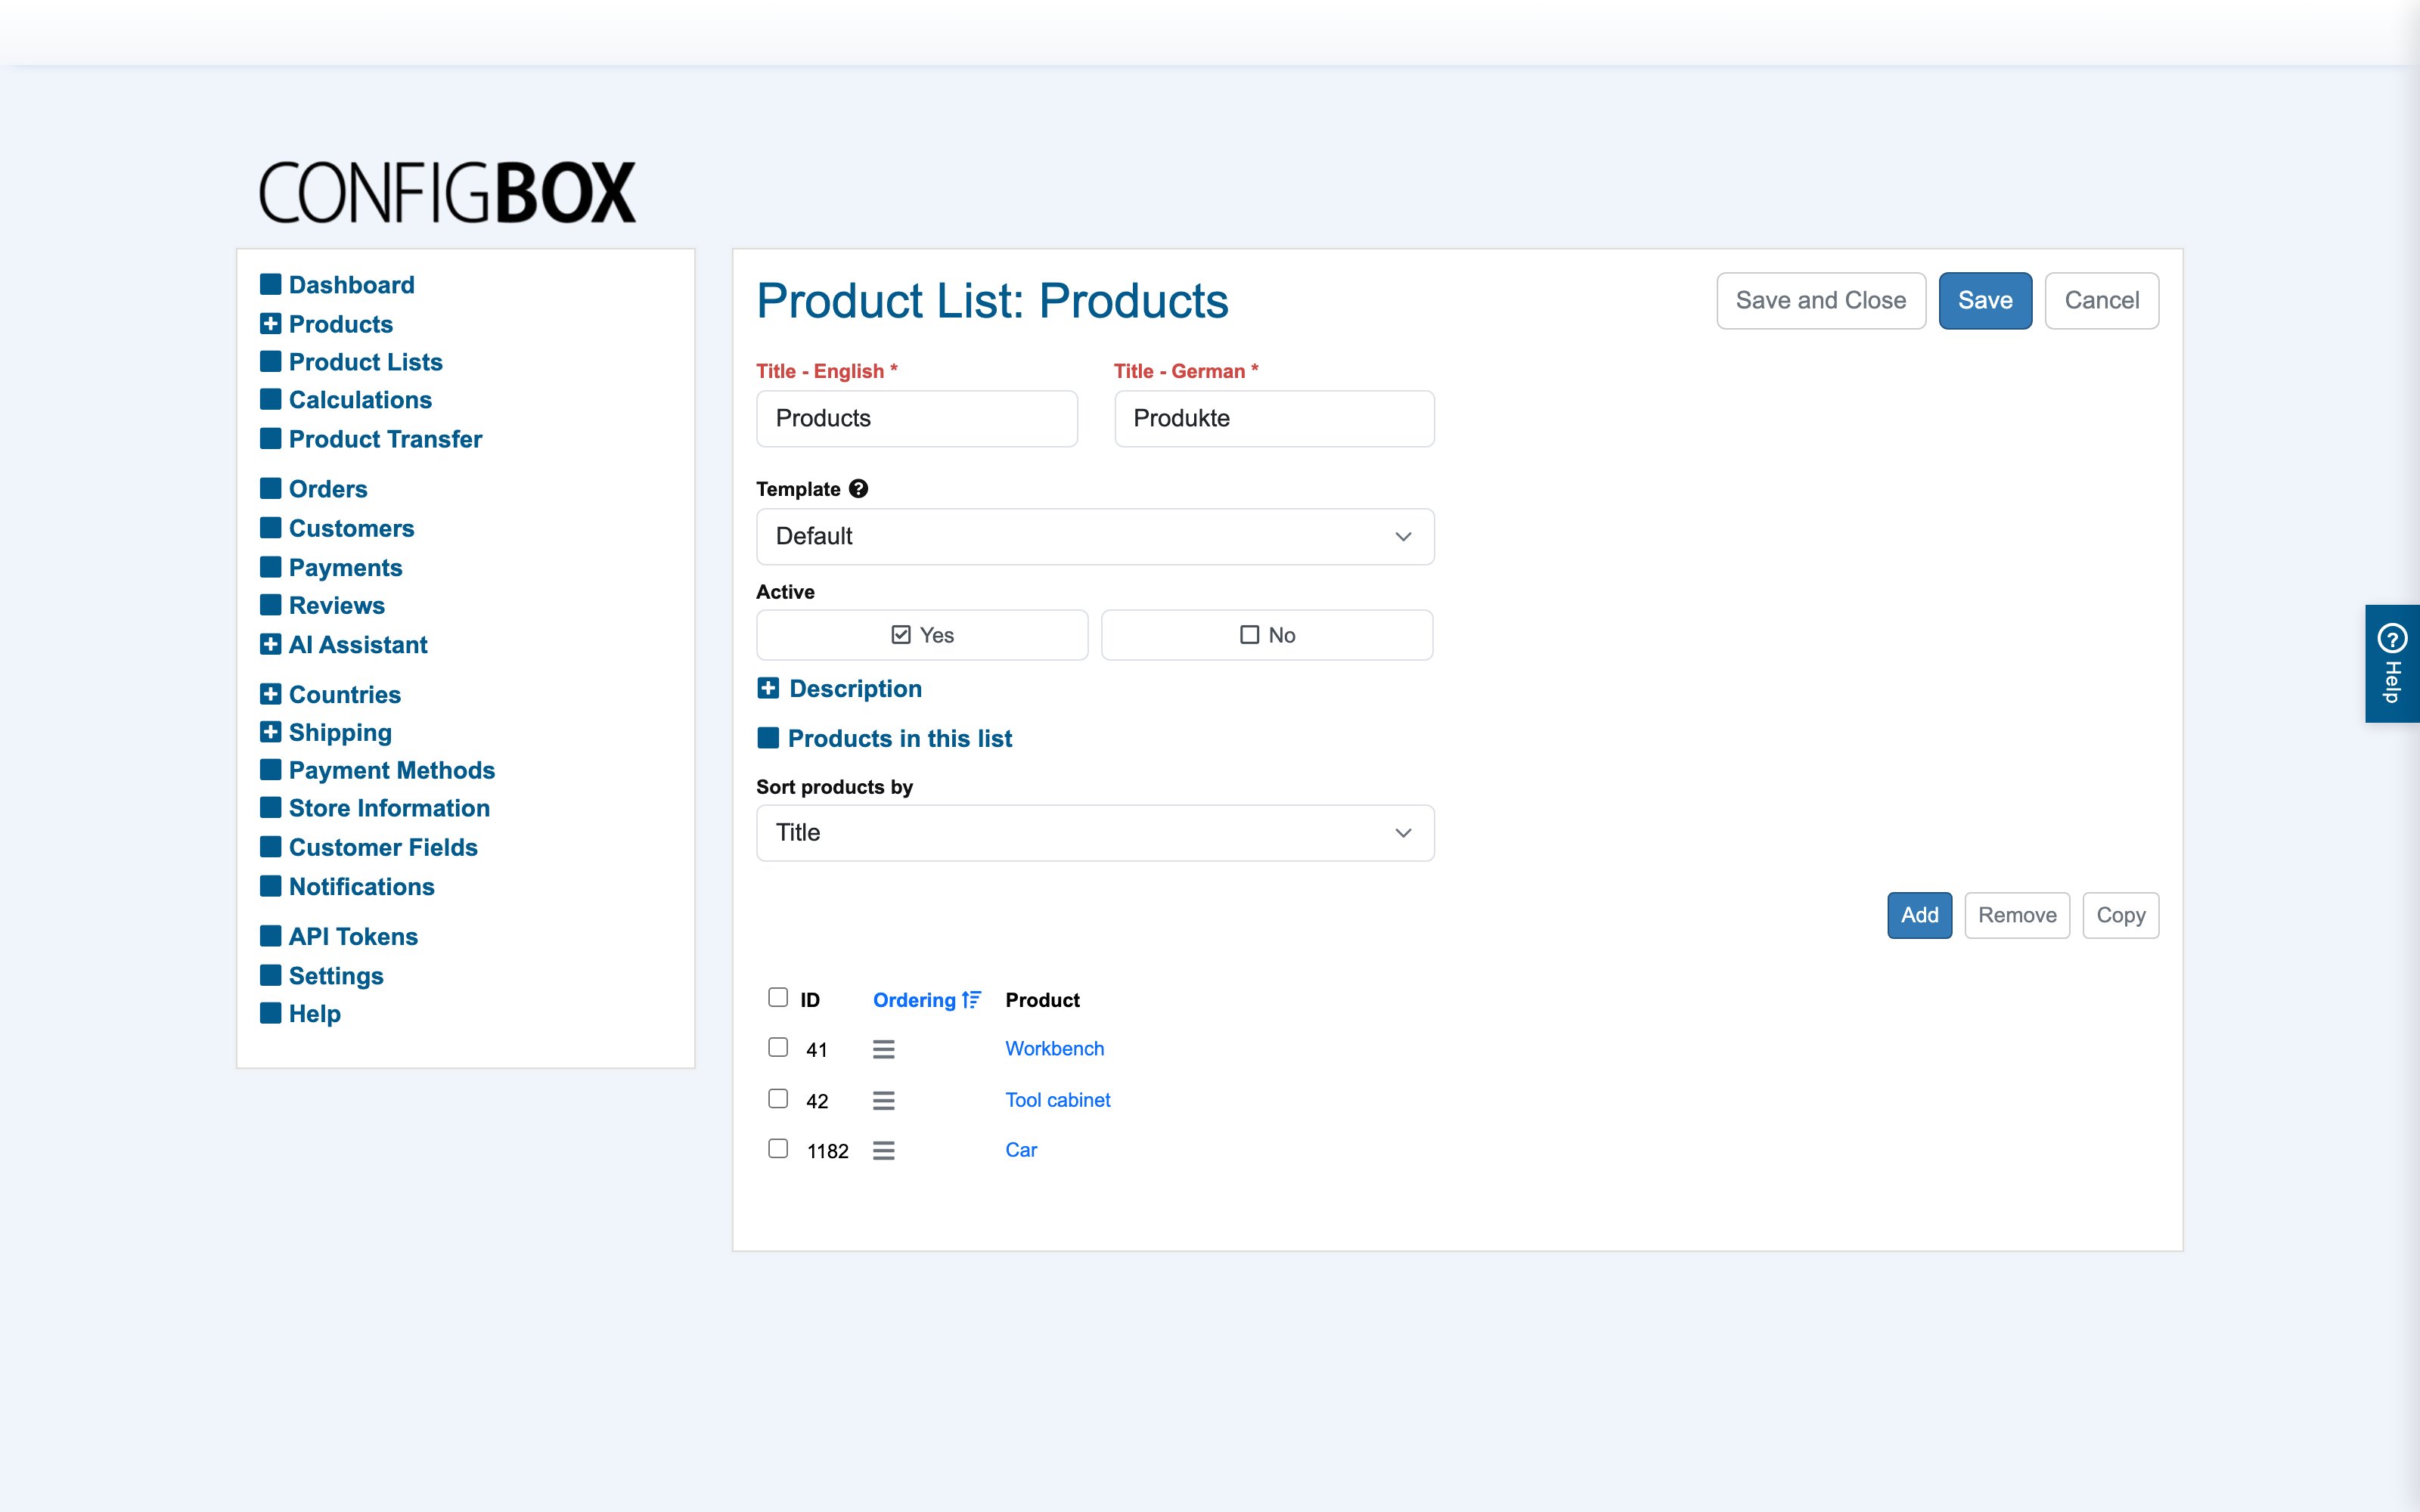The height and width of the screenshot is (1512, 2420).
Task: Open the Template dropdown
Action: pyautogui.click(x=1095, y=536)
